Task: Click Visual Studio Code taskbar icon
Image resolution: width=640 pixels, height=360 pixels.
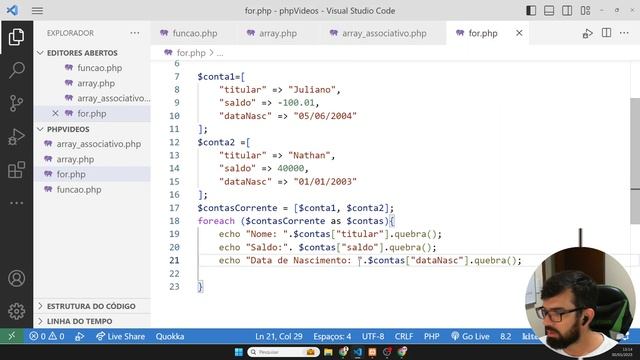Action: [x=358, y=352]
